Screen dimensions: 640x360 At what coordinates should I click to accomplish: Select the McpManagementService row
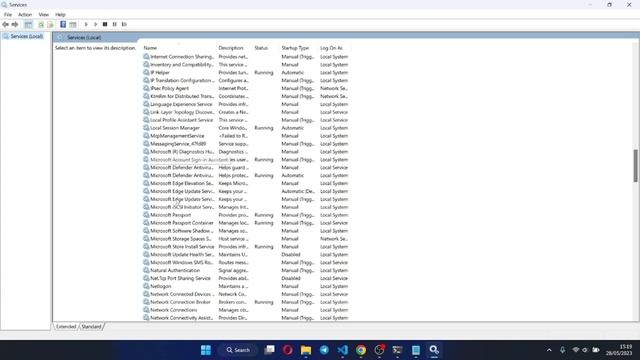(246, 136)
